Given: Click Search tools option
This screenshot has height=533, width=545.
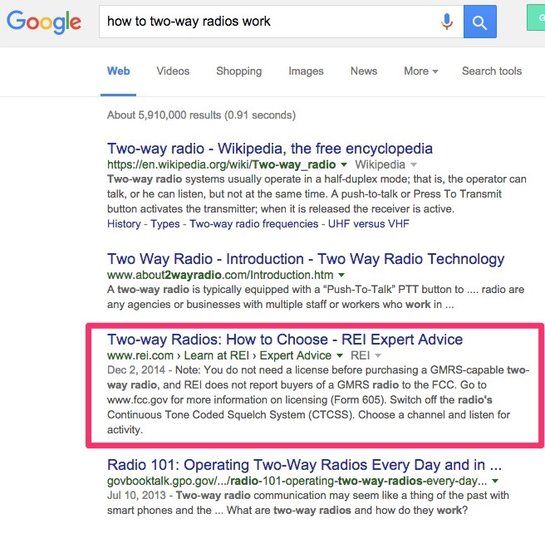Looking at the screenshot, I should click(492, 71).
